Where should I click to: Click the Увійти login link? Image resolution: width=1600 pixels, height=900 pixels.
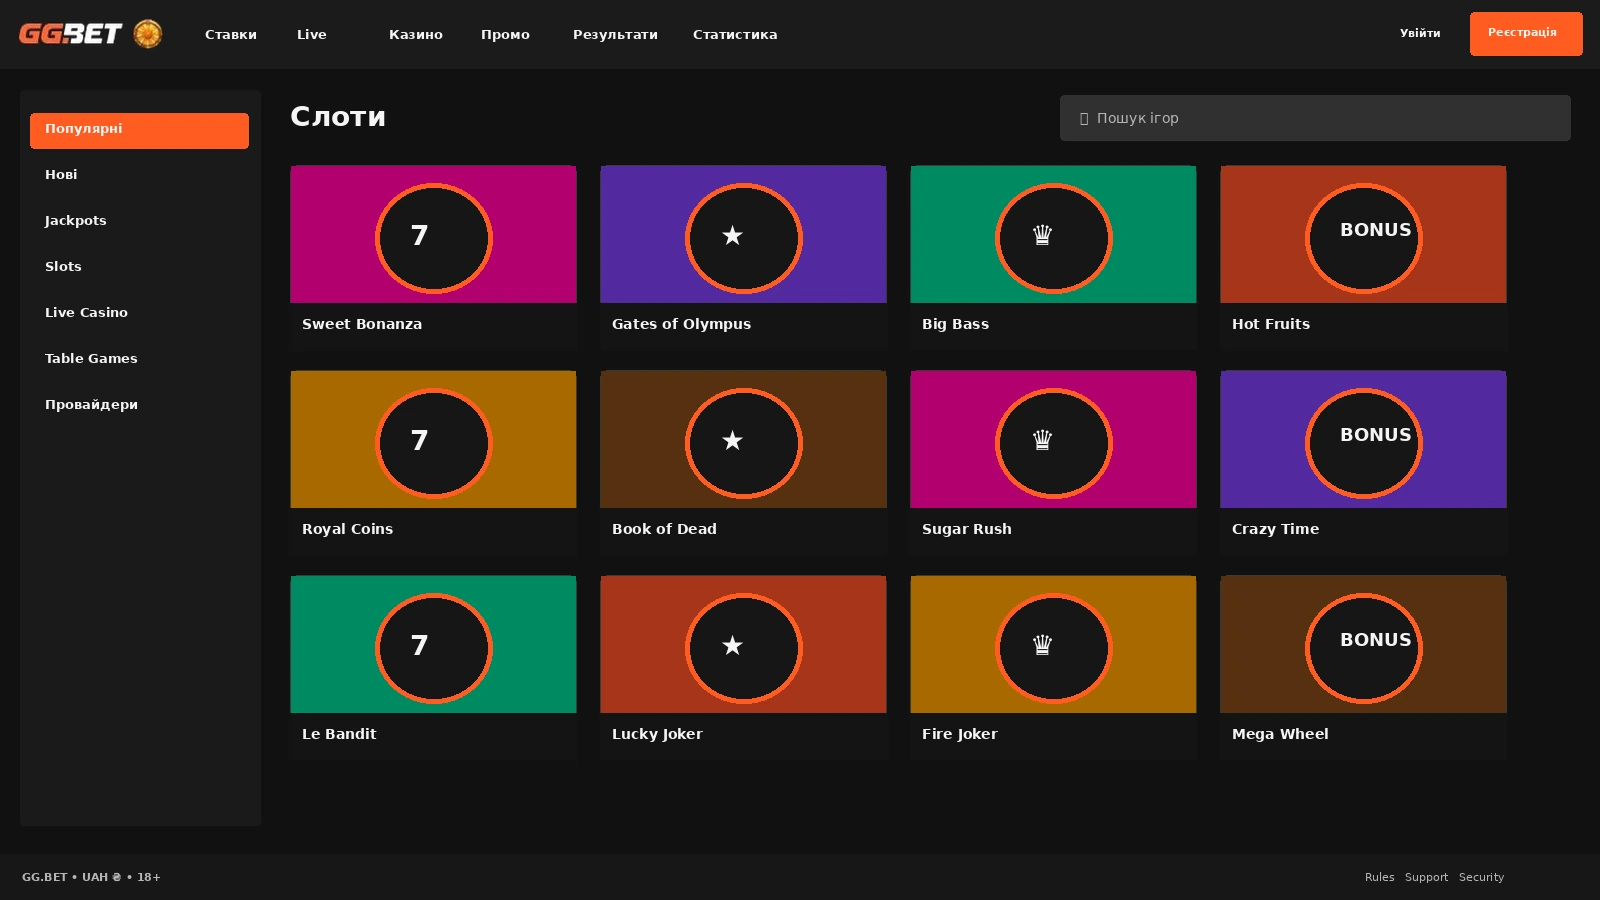(1420, 33)
